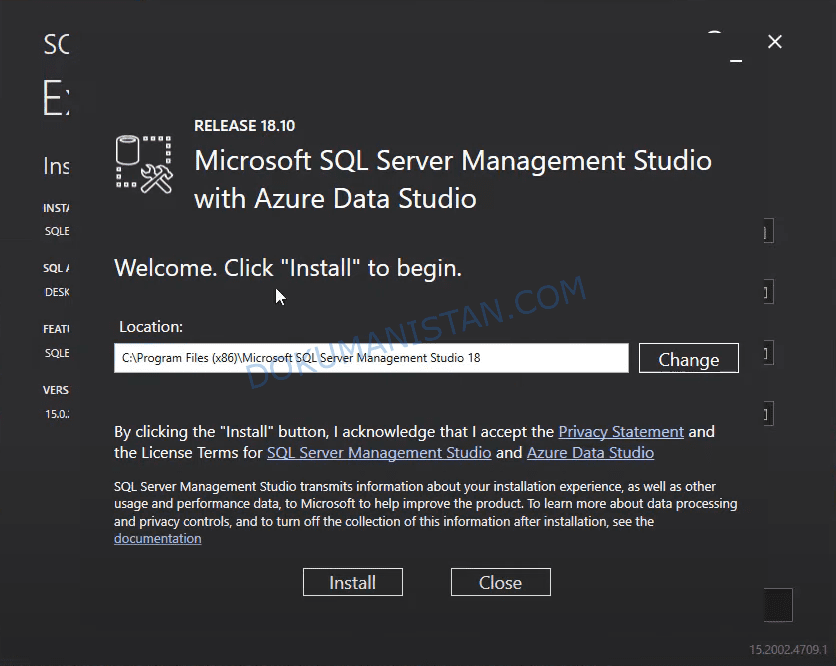
Task: Open the Privacy Statement link
Action: tap(621, 431)
